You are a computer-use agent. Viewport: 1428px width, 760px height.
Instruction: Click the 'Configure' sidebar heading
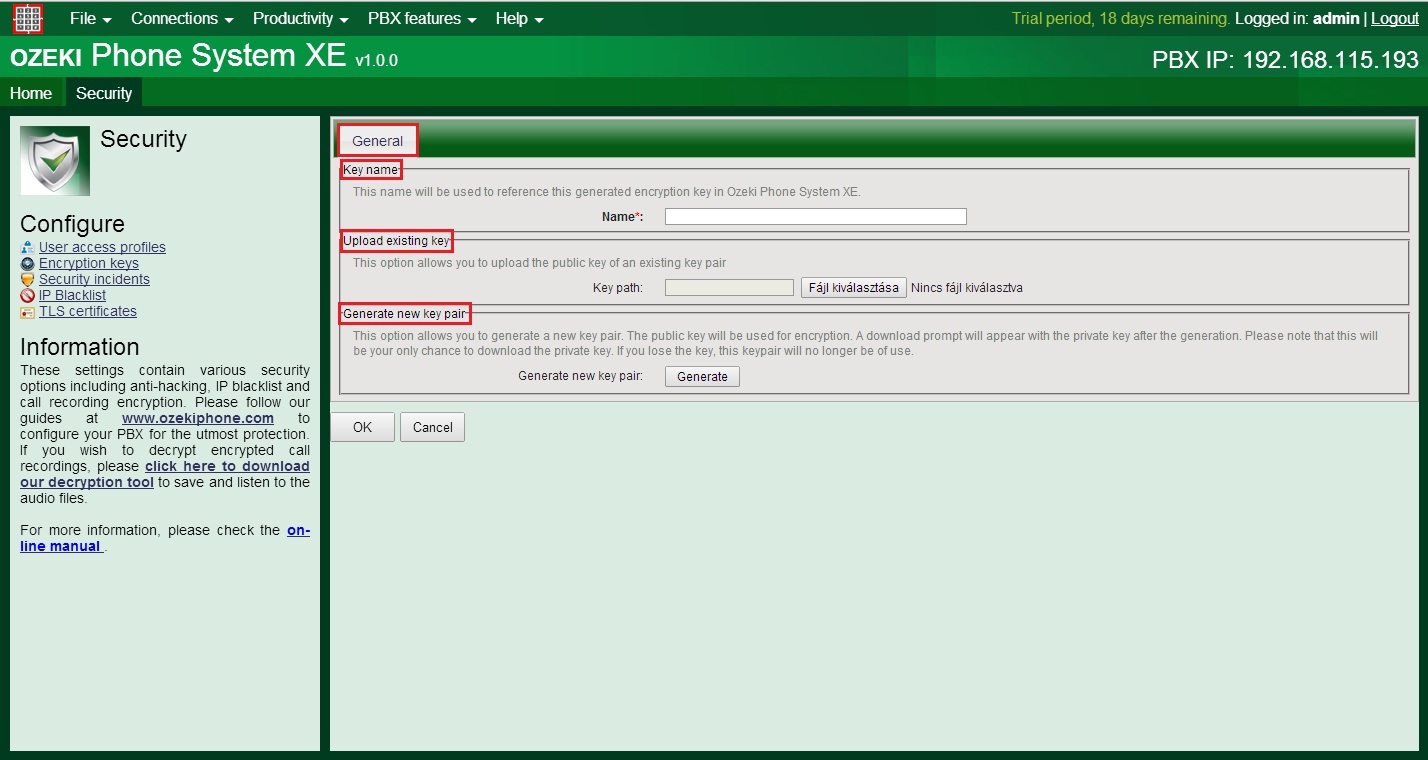(72, 224)
